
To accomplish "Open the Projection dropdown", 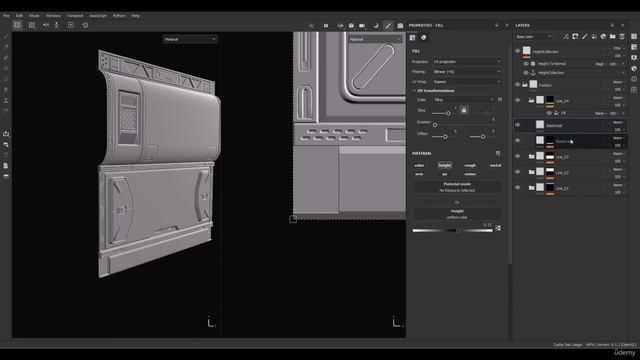I will pos(467,62).
